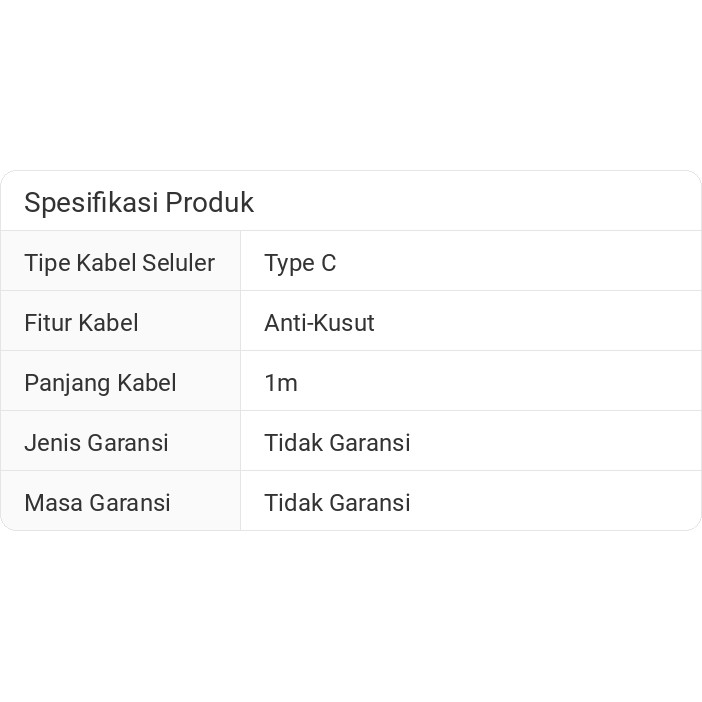702x702 pixels.
Task: Select the Jenis Garansi label
Action: click(x=96, y=443)
